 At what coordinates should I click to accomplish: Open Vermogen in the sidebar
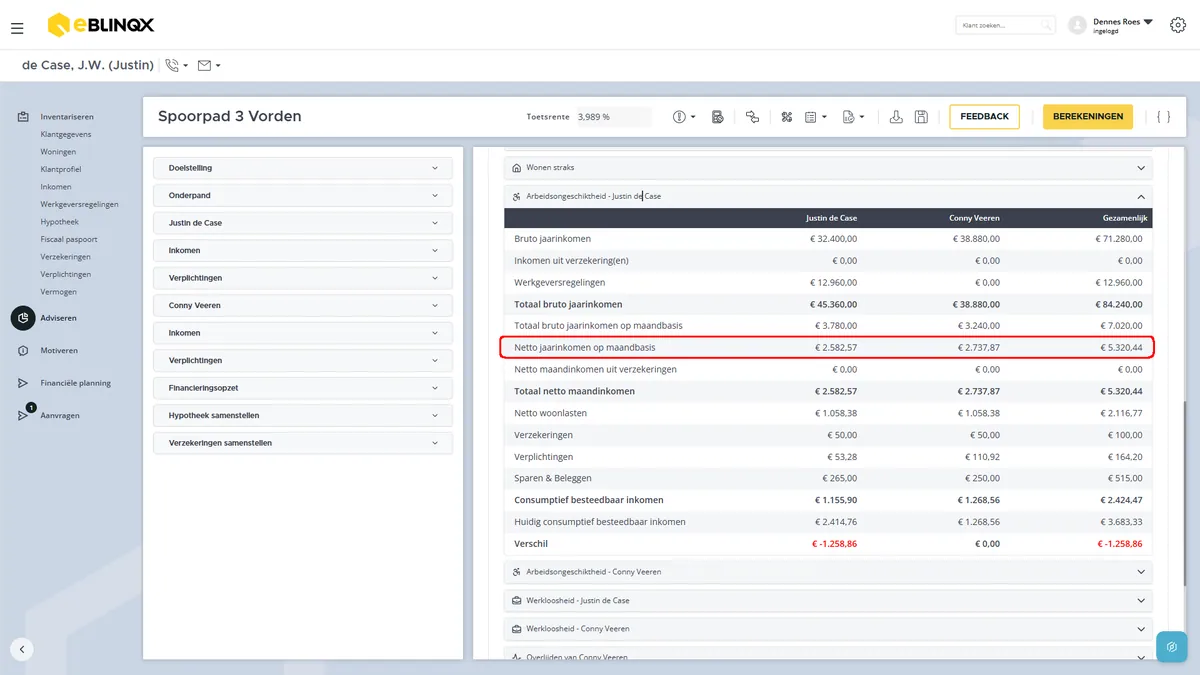pos(59,292)
